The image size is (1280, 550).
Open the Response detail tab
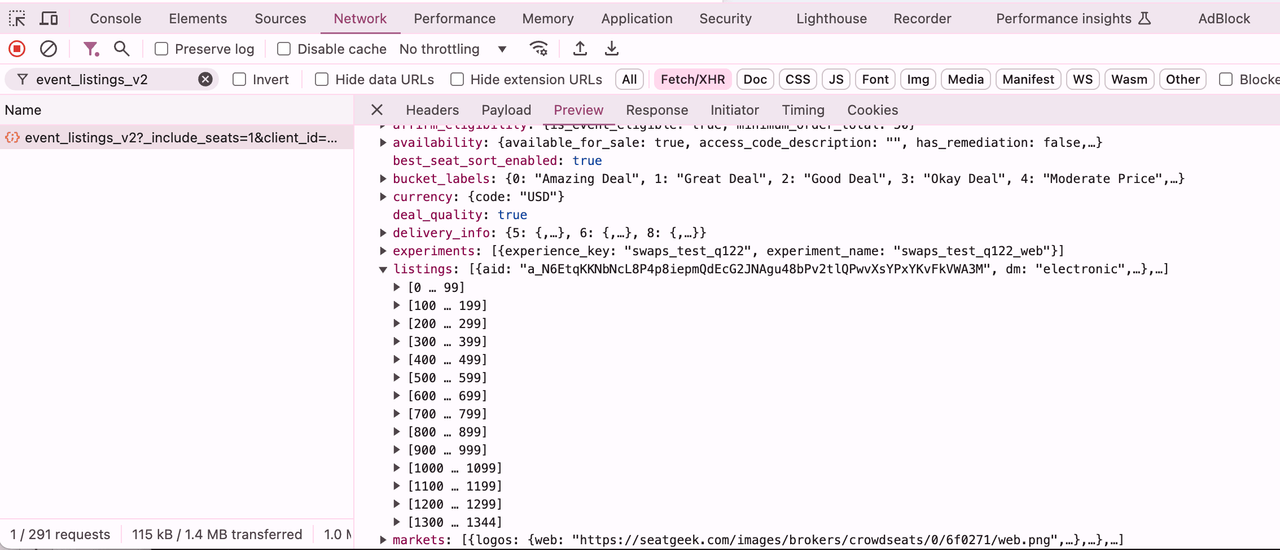[x=657, y=110]
